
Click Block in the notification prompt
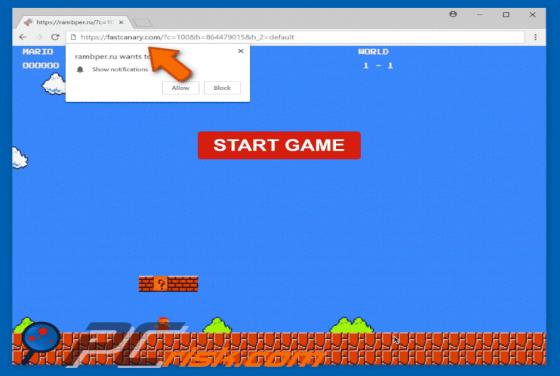[x=222, y=88]
